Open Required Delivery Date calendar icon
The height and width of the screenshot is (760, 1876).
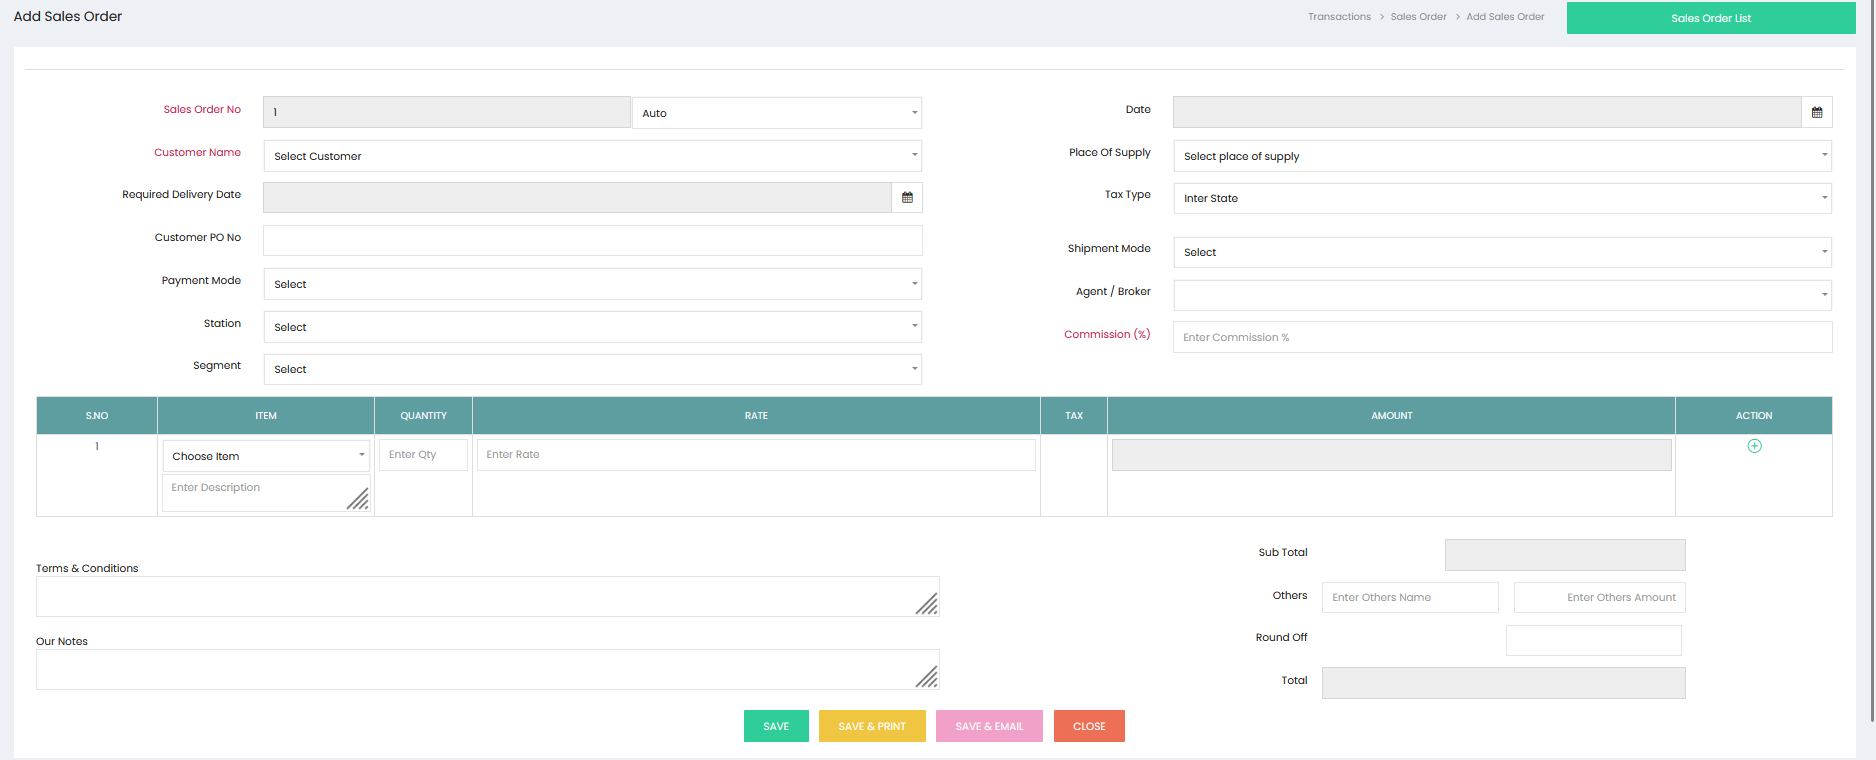(x=907, y=197)
